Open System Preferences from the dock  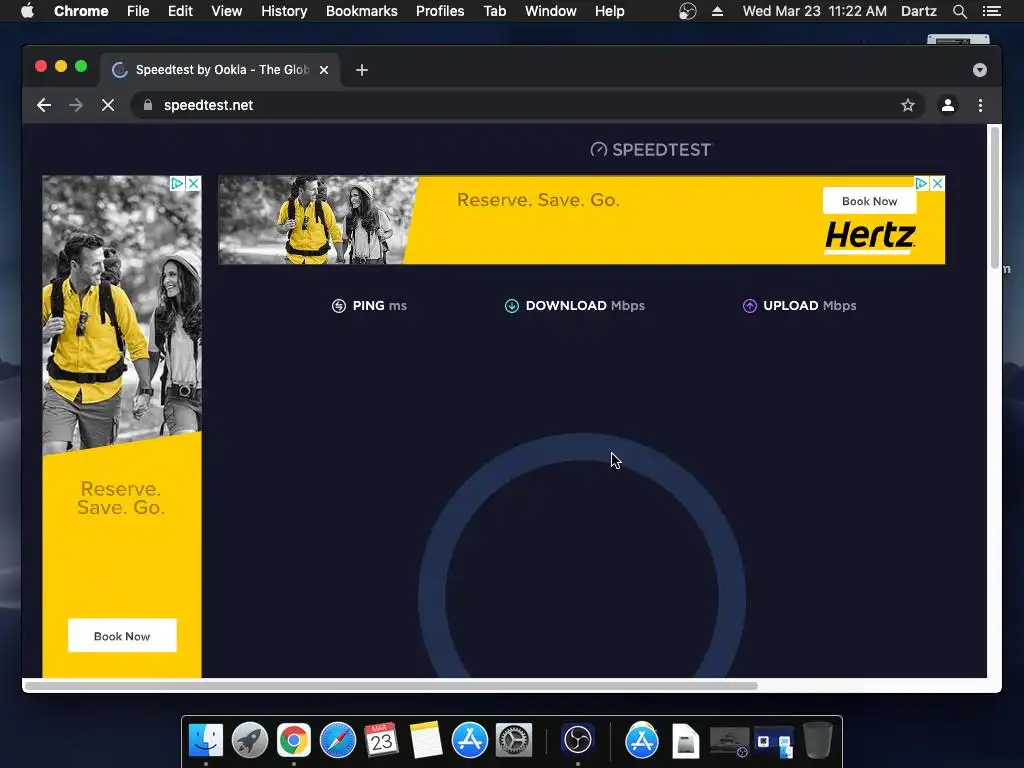tap(513, 741)
